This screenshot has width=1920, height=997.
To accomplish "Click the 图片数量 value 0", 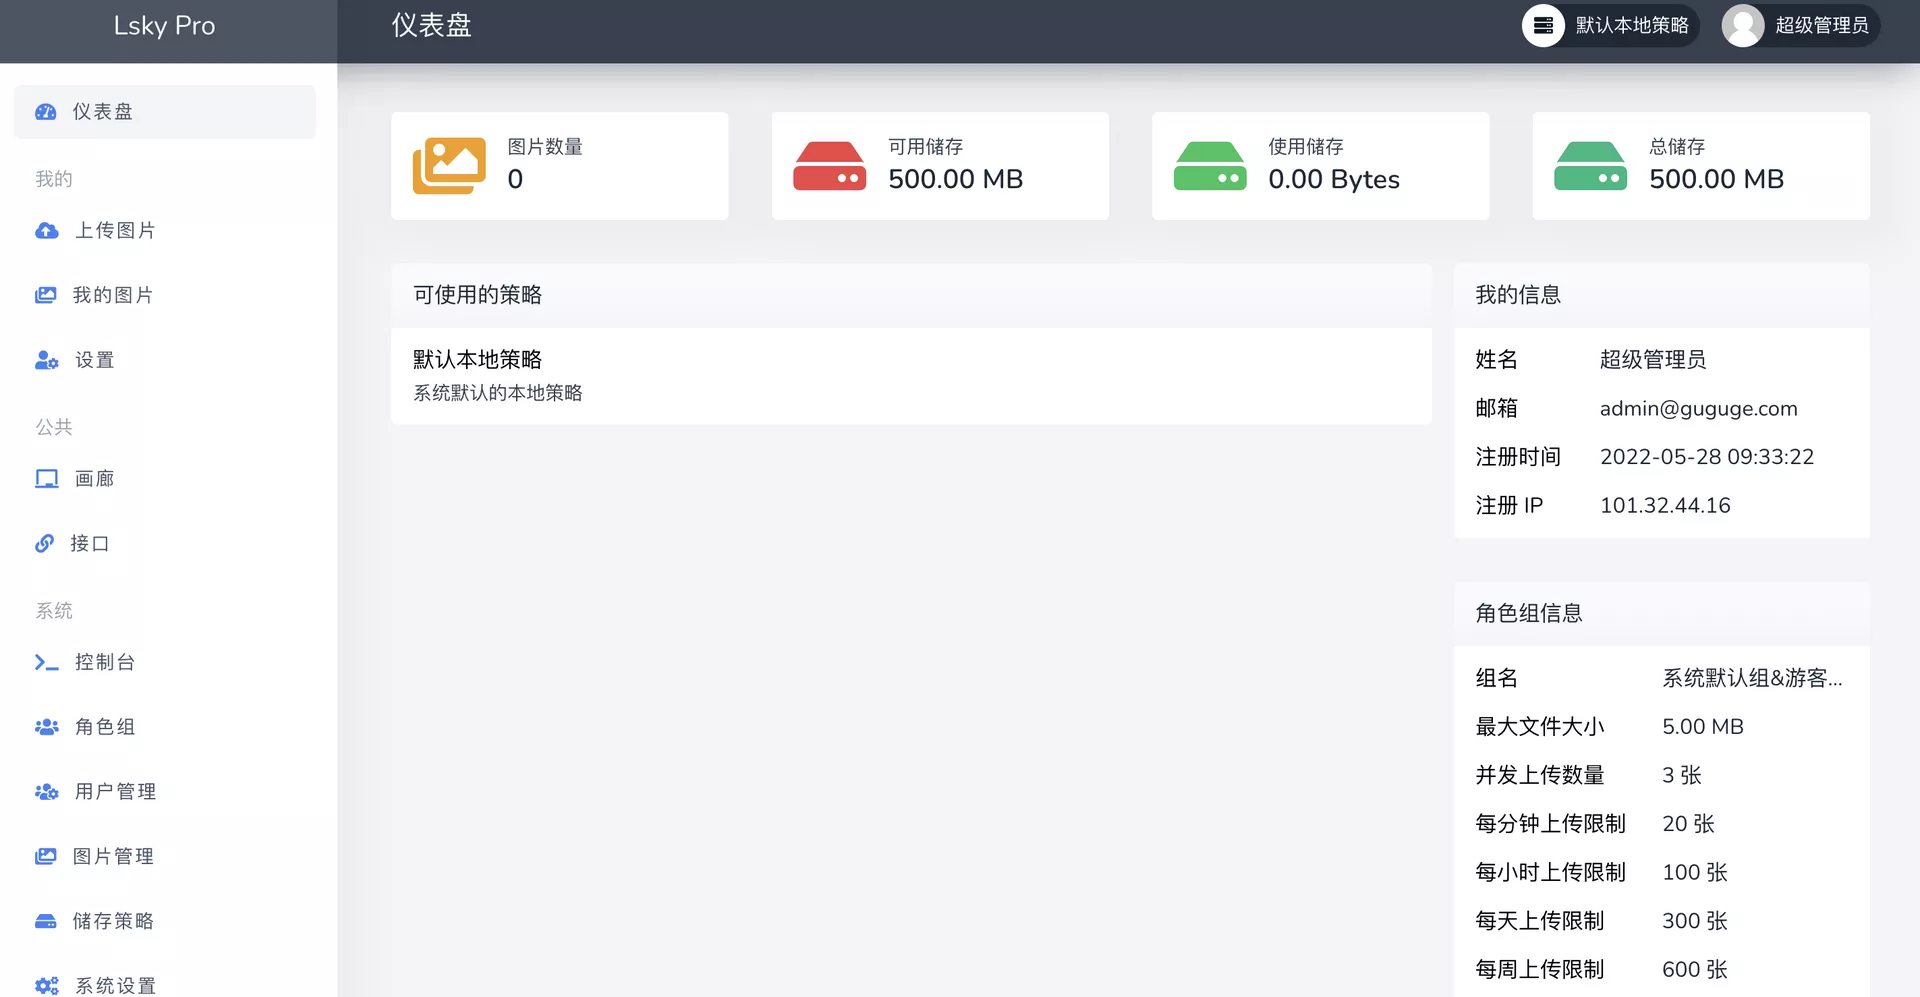I will coord(515,179).
